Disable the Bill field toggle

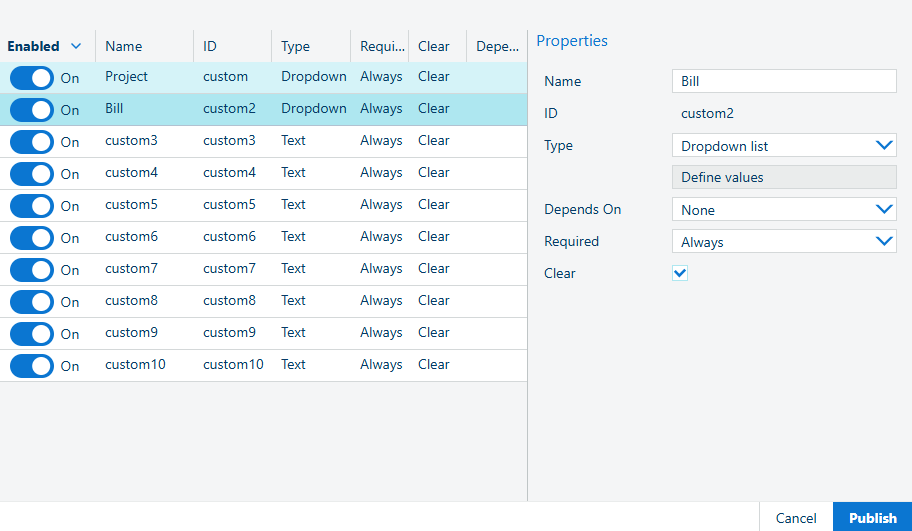click(x=31, y=110)
